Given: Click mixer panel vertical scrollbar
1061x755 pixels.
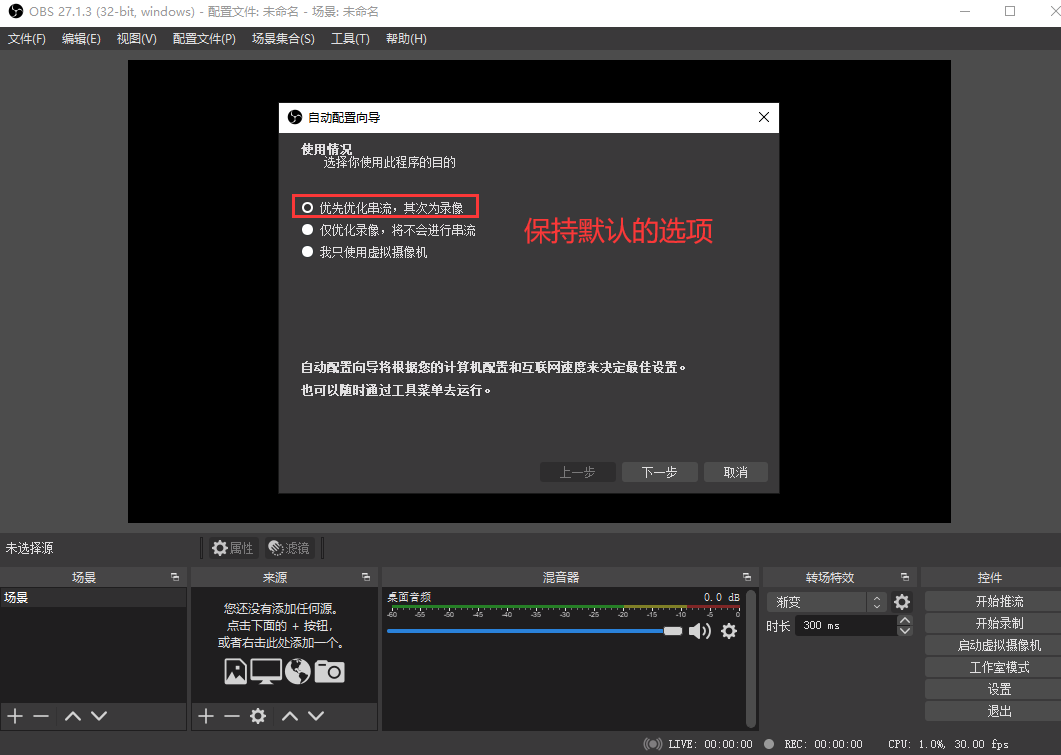Looking at the screenshot, I should coord(750,658).
